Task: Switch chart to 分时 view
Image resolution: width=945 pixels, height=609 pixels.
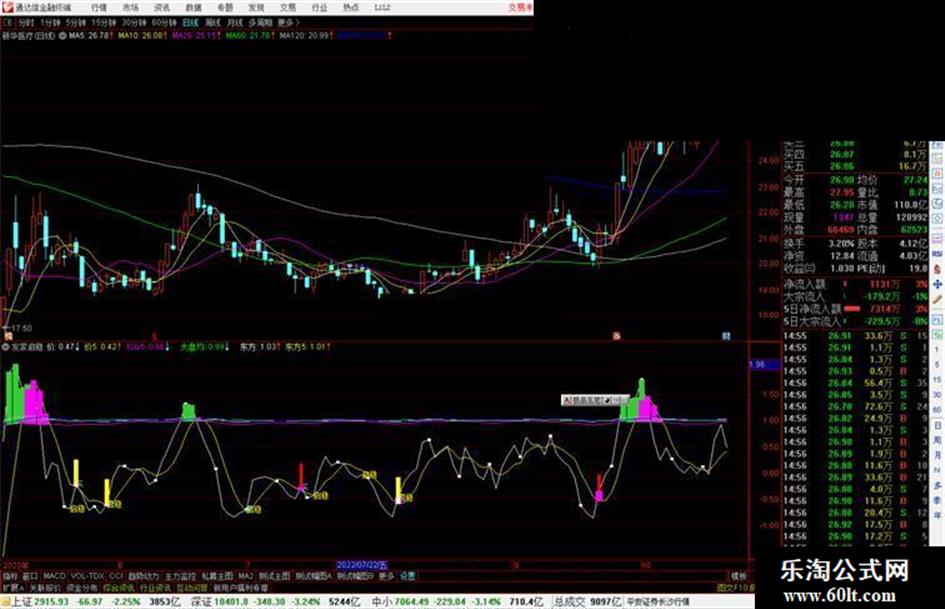Action: [x=26, y=22]
